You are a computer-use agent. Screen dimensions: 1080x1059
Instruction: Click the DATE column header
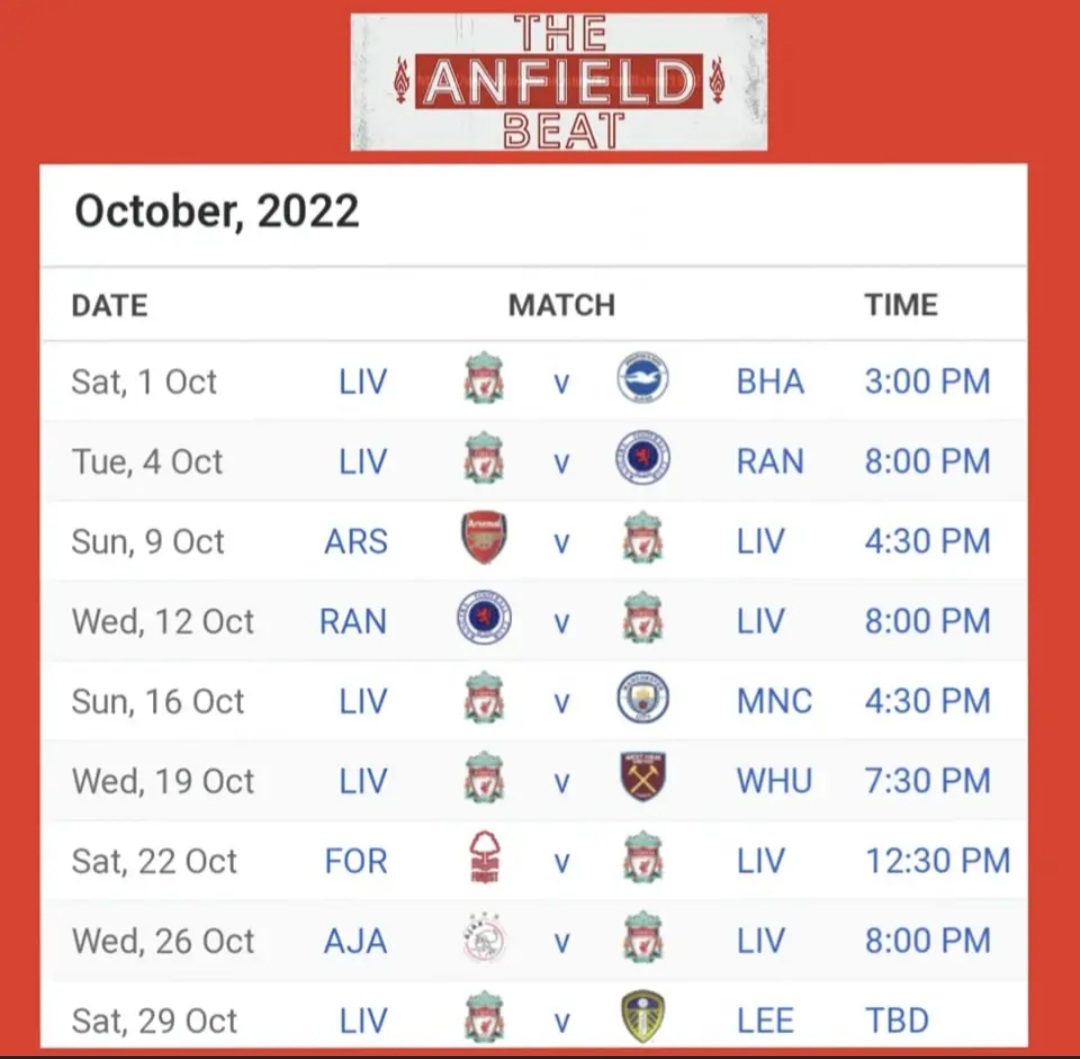click(x=109, y=305)
